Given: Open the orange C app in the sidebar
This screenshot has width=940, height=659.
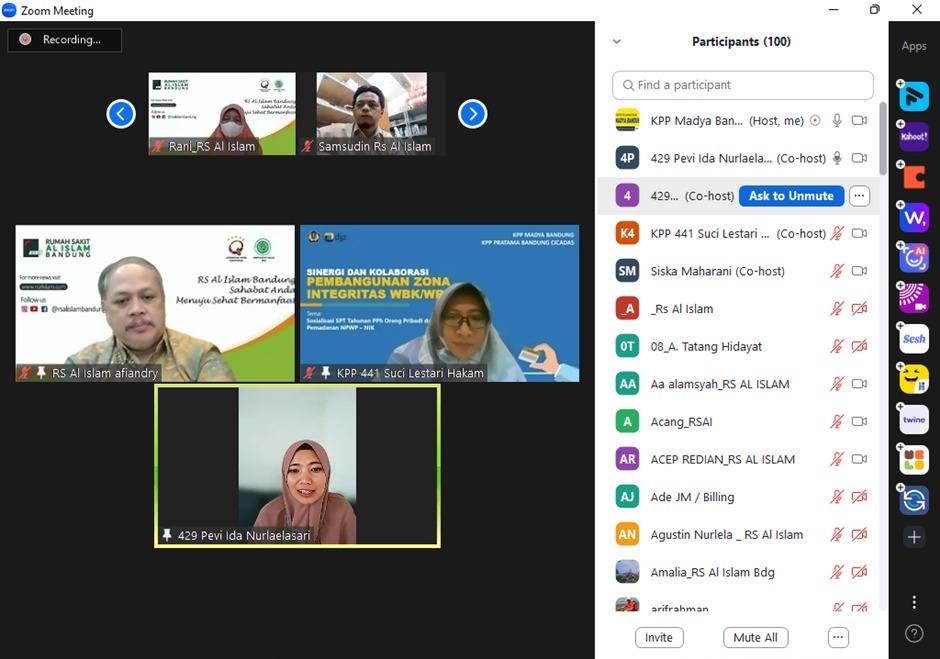Looking at the screenshot, I should click(x=914, y=177).
